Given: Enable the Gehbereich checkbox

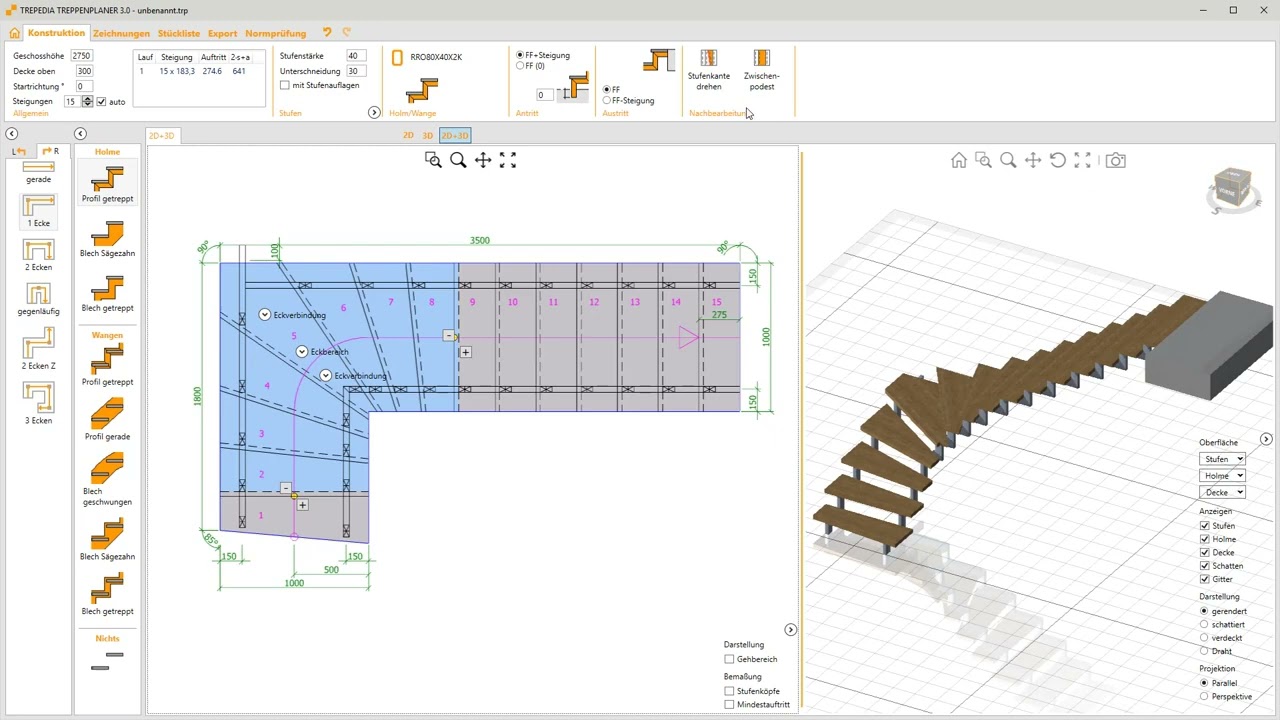Looking at the screenshot, I should tap(729, 659).
